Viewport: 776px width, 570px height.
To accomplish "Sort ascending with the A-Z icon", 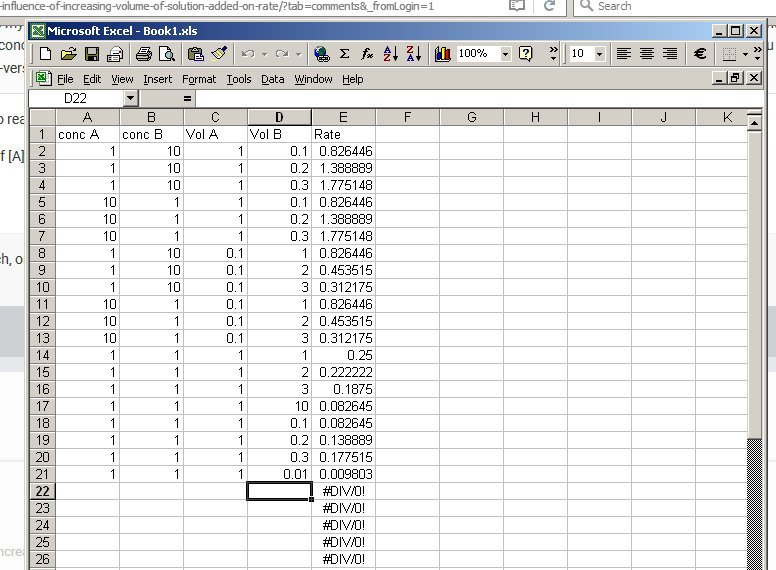I will (x=391, y=54).
